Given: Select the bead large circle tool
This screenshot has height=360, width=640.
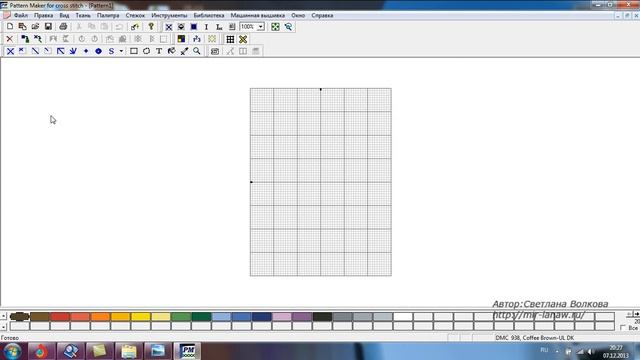Looking at the screenshot, I should (x=98, y=51).
